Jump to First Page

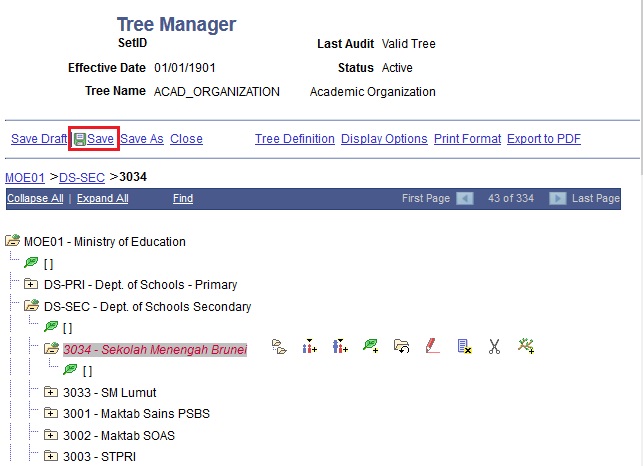pyautogui.click(x=426, y=199)
